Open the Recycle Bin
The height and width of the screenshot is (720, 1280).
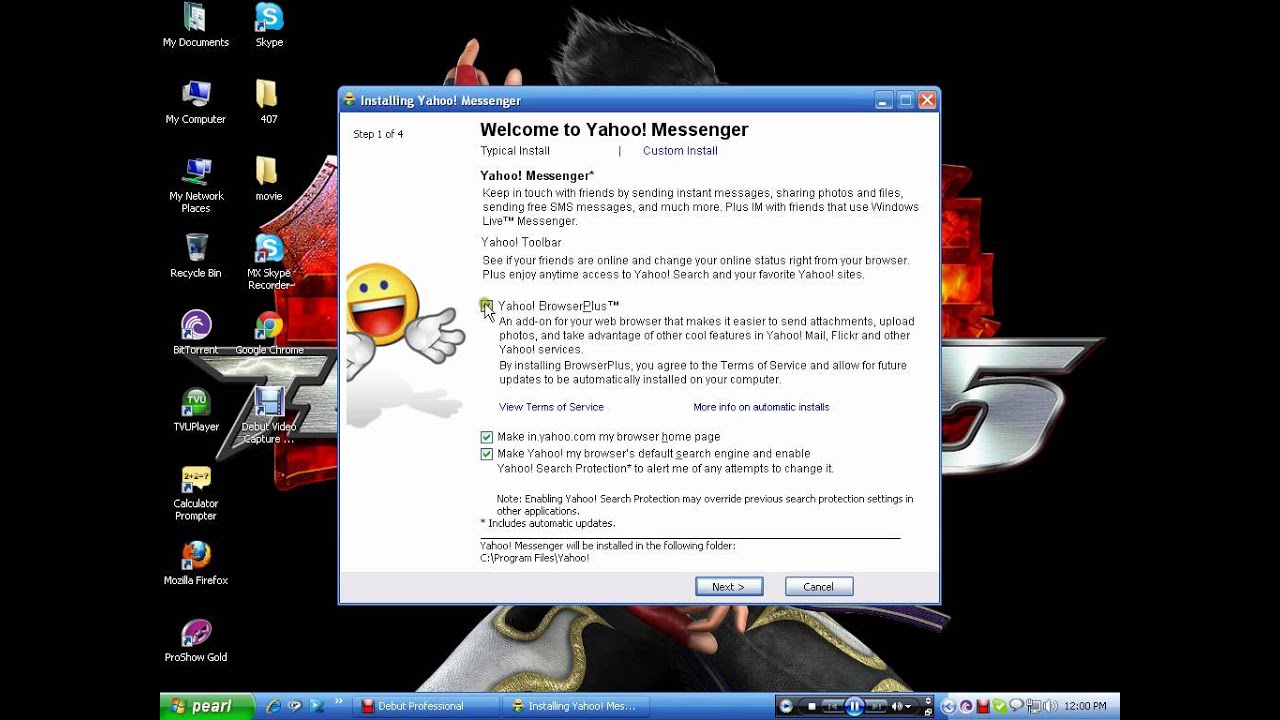tap(196, 256)
